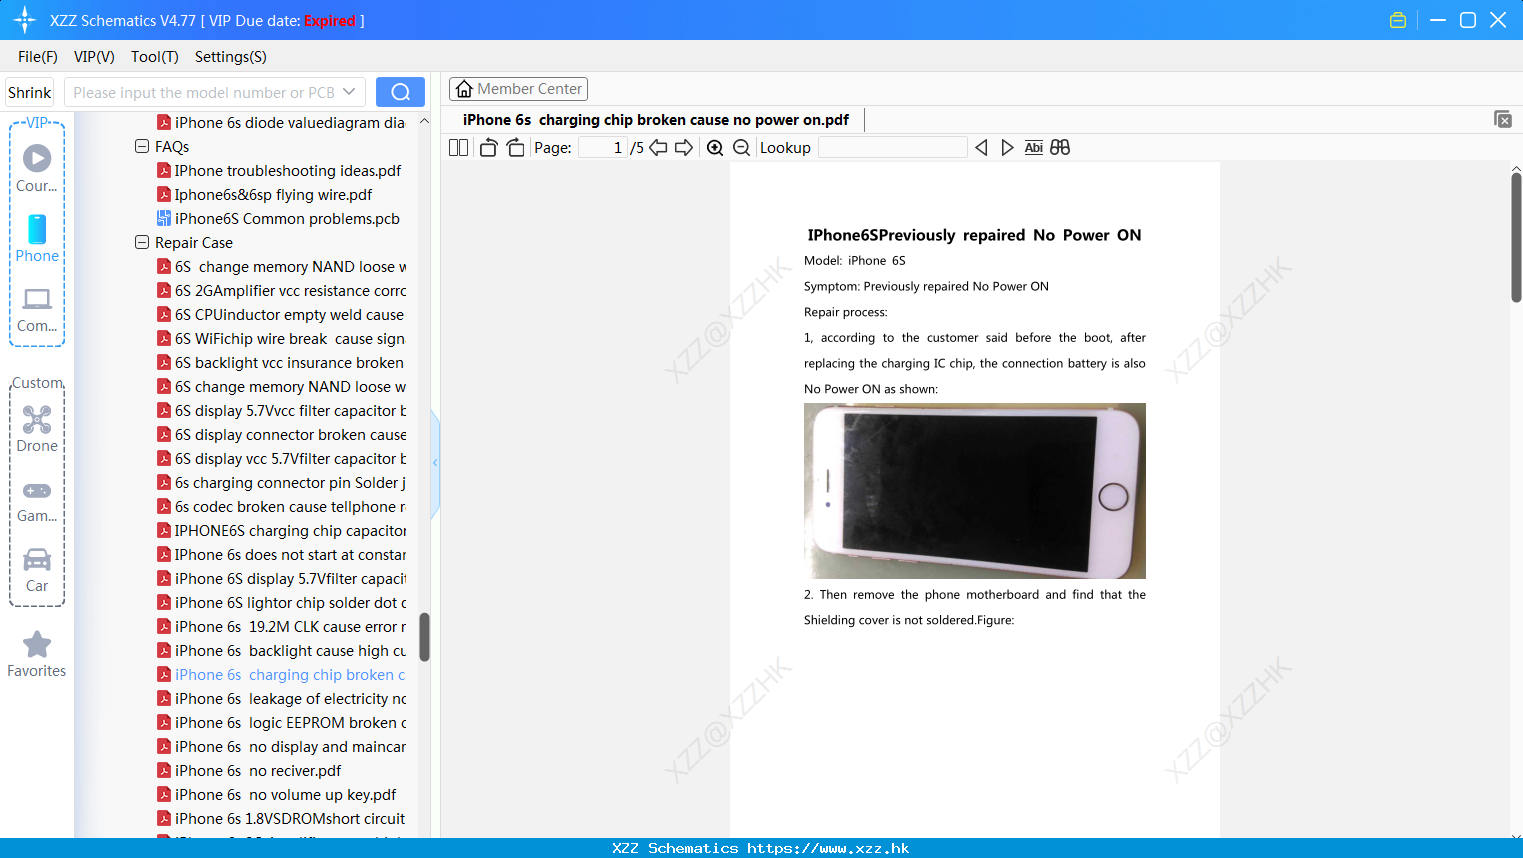Open 6S CPUinductor empty weld case

point(281,315)
